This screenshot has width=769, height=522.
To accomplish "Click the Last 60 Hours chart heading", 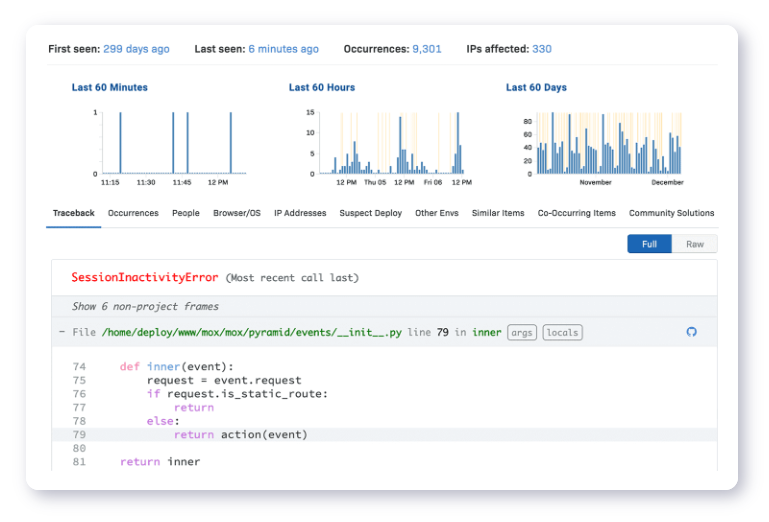I will click(322, 87).
